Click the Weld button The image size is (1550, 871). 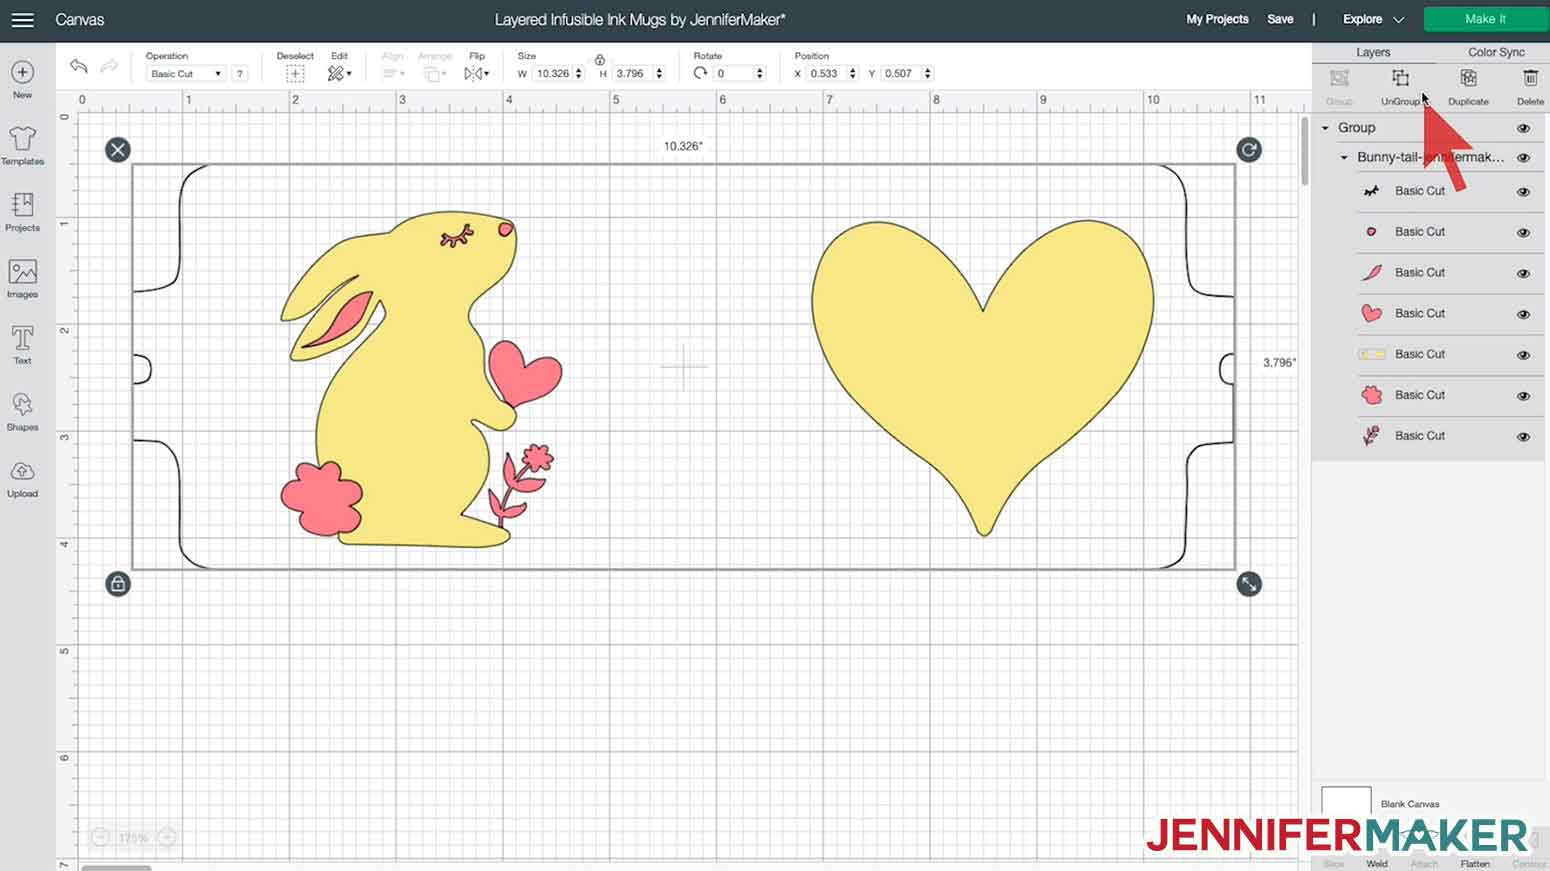click(x=1377, y=864)
